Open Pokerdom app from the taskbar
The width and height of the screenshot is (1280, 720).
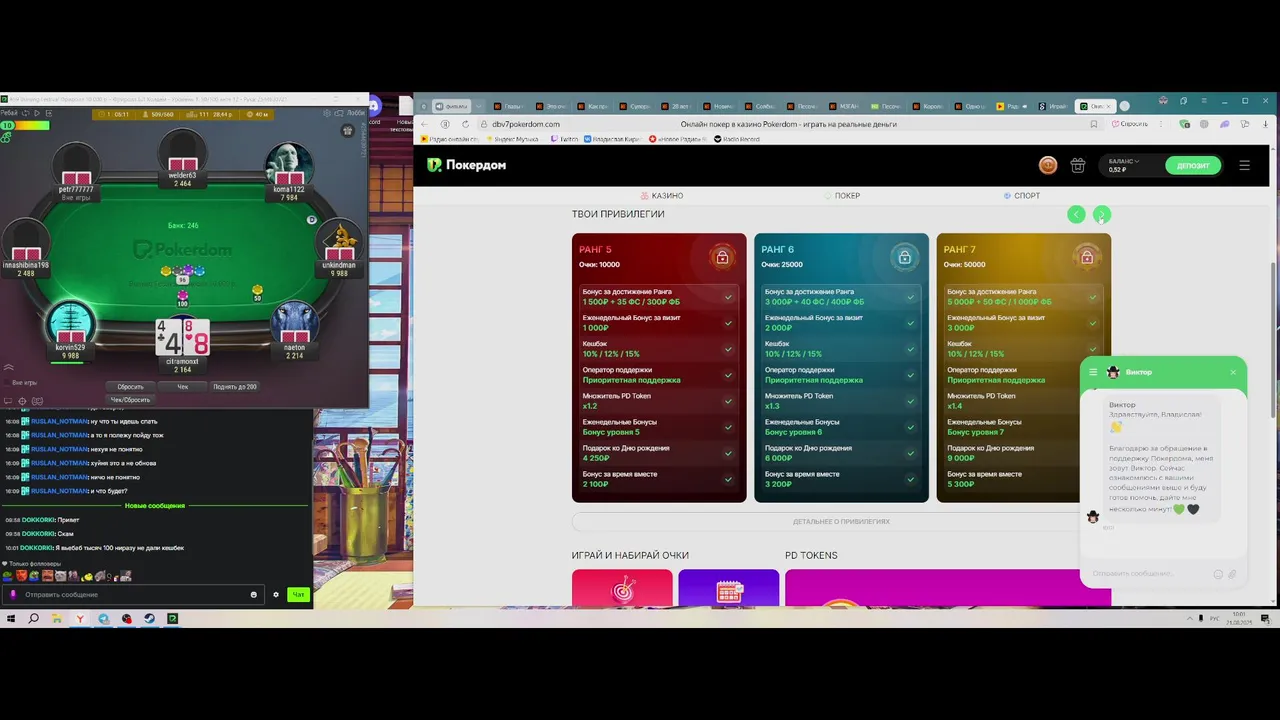(x=172, y=619)
